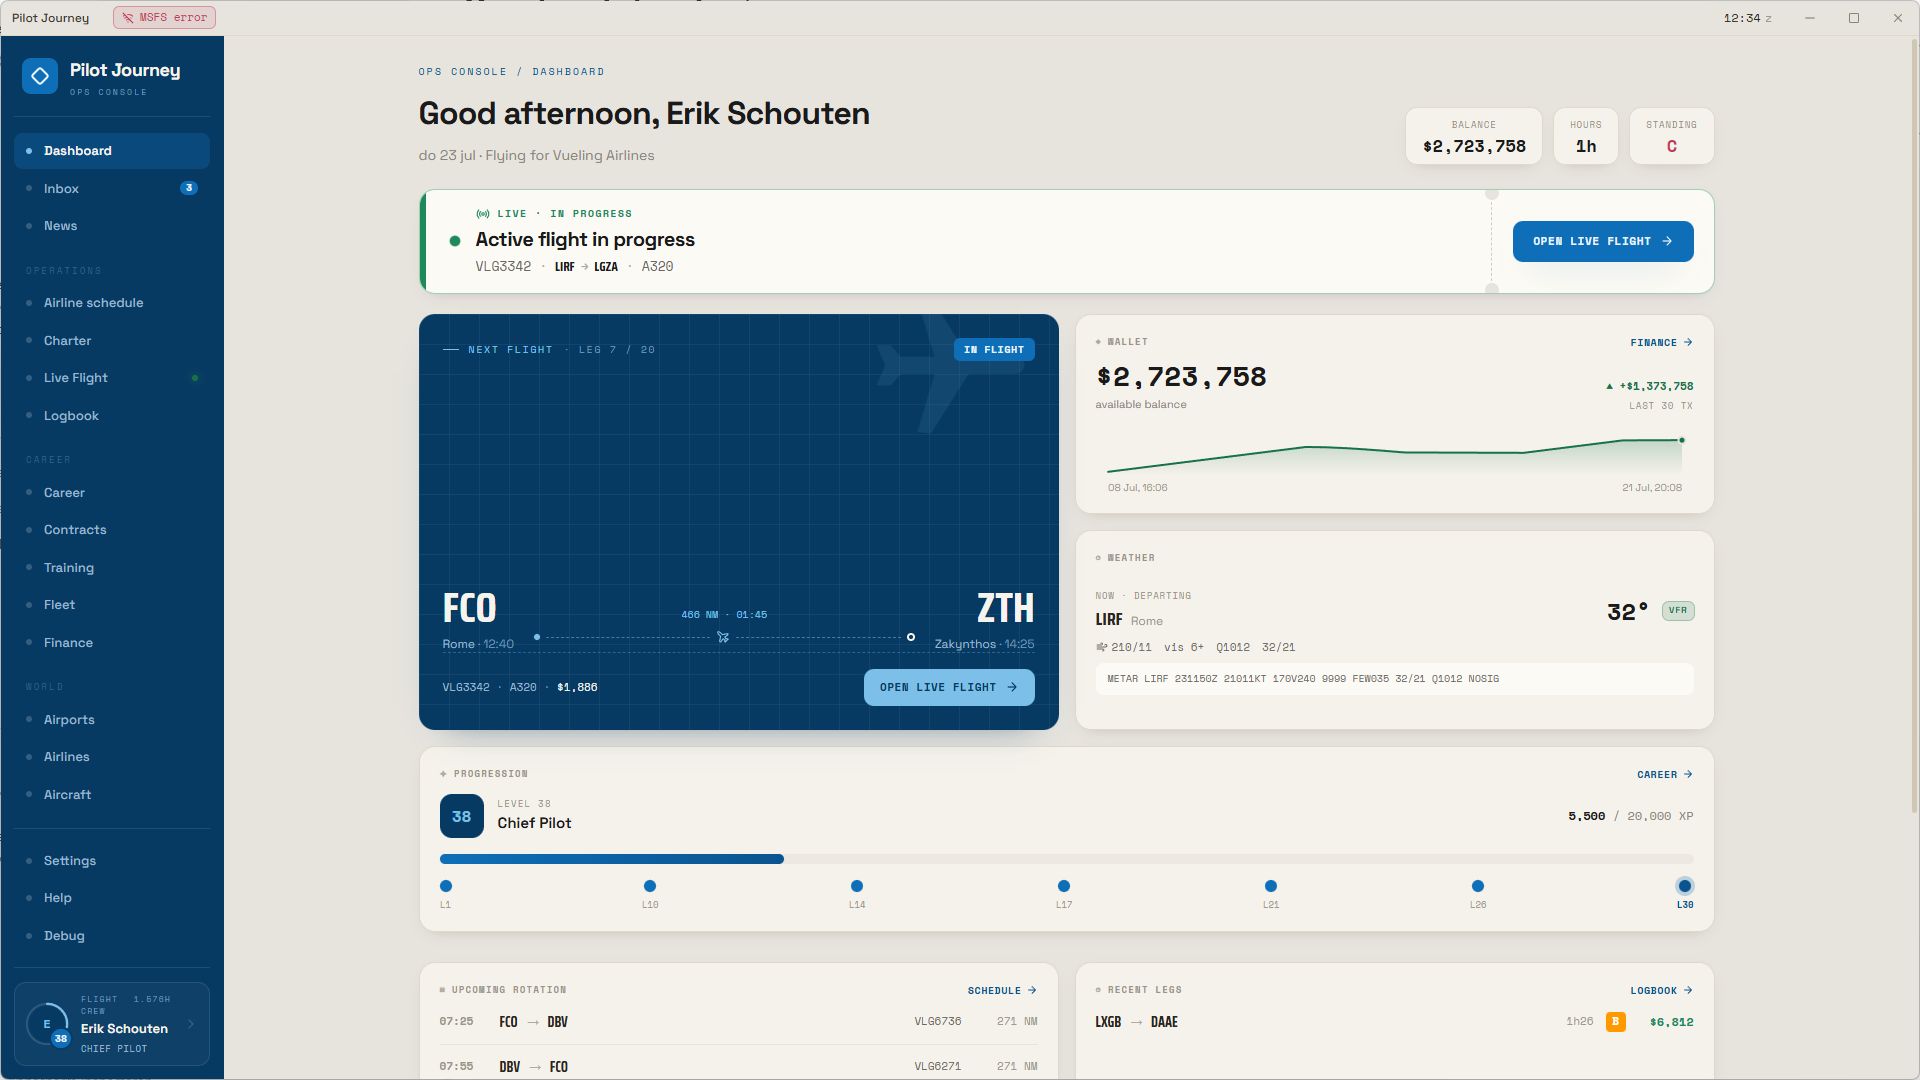Image resolution: width=1920 pixels, height=1080 pixels.
Task: Click the VFR weather condition badge
Action: tap(1678, 610)
